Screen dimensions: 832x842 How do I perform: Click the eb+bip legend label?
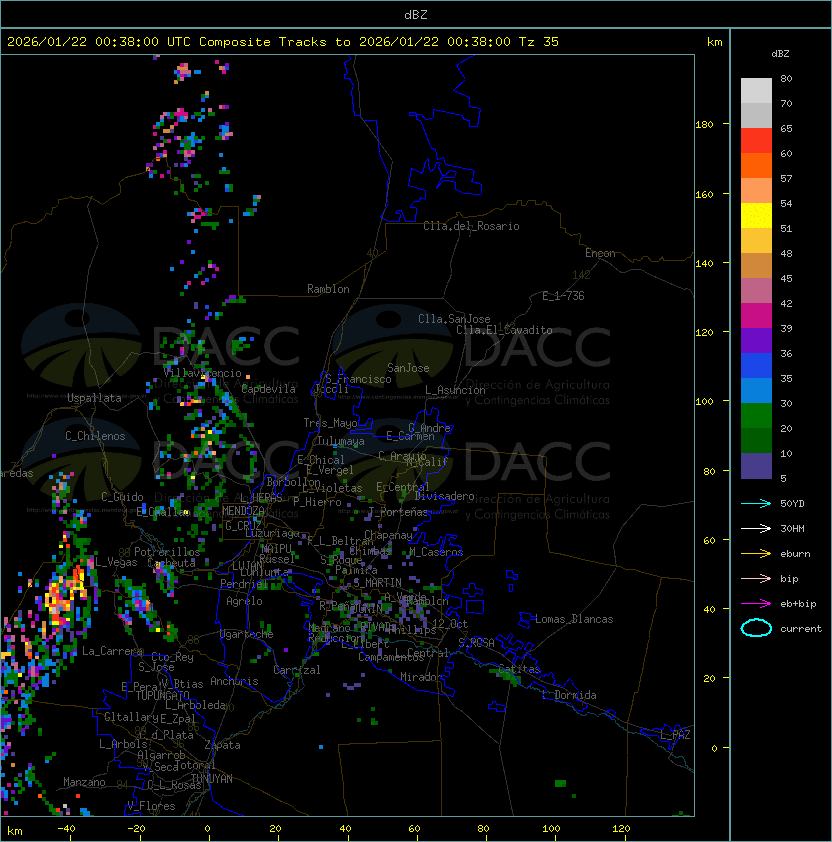coord(798,604)
